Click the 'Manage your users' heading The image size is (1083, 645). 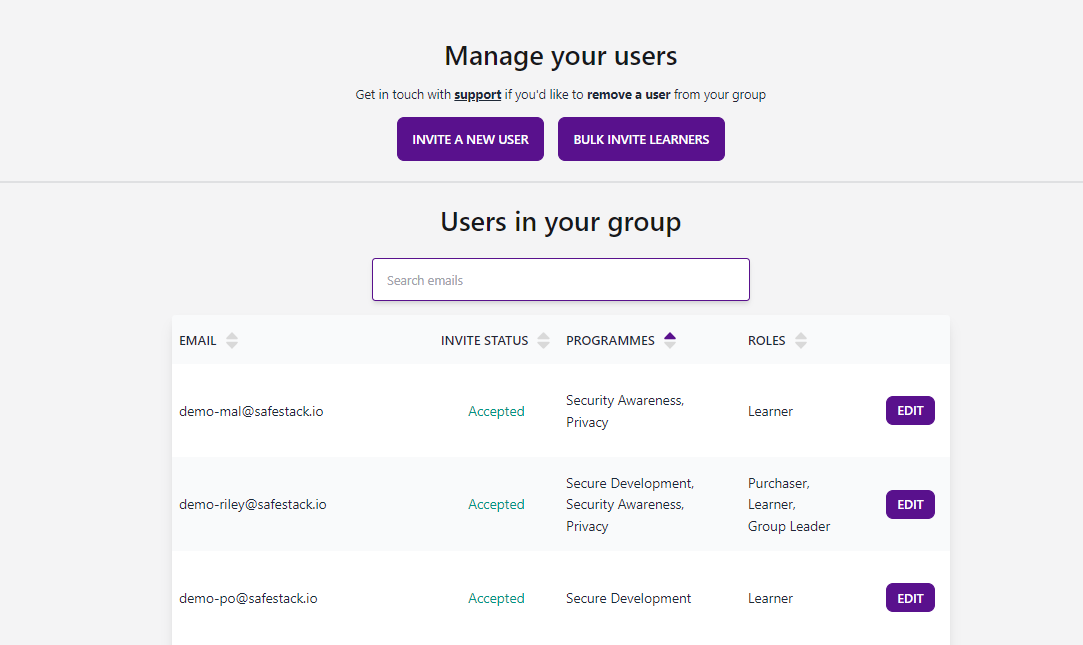[x=561, y=56]
